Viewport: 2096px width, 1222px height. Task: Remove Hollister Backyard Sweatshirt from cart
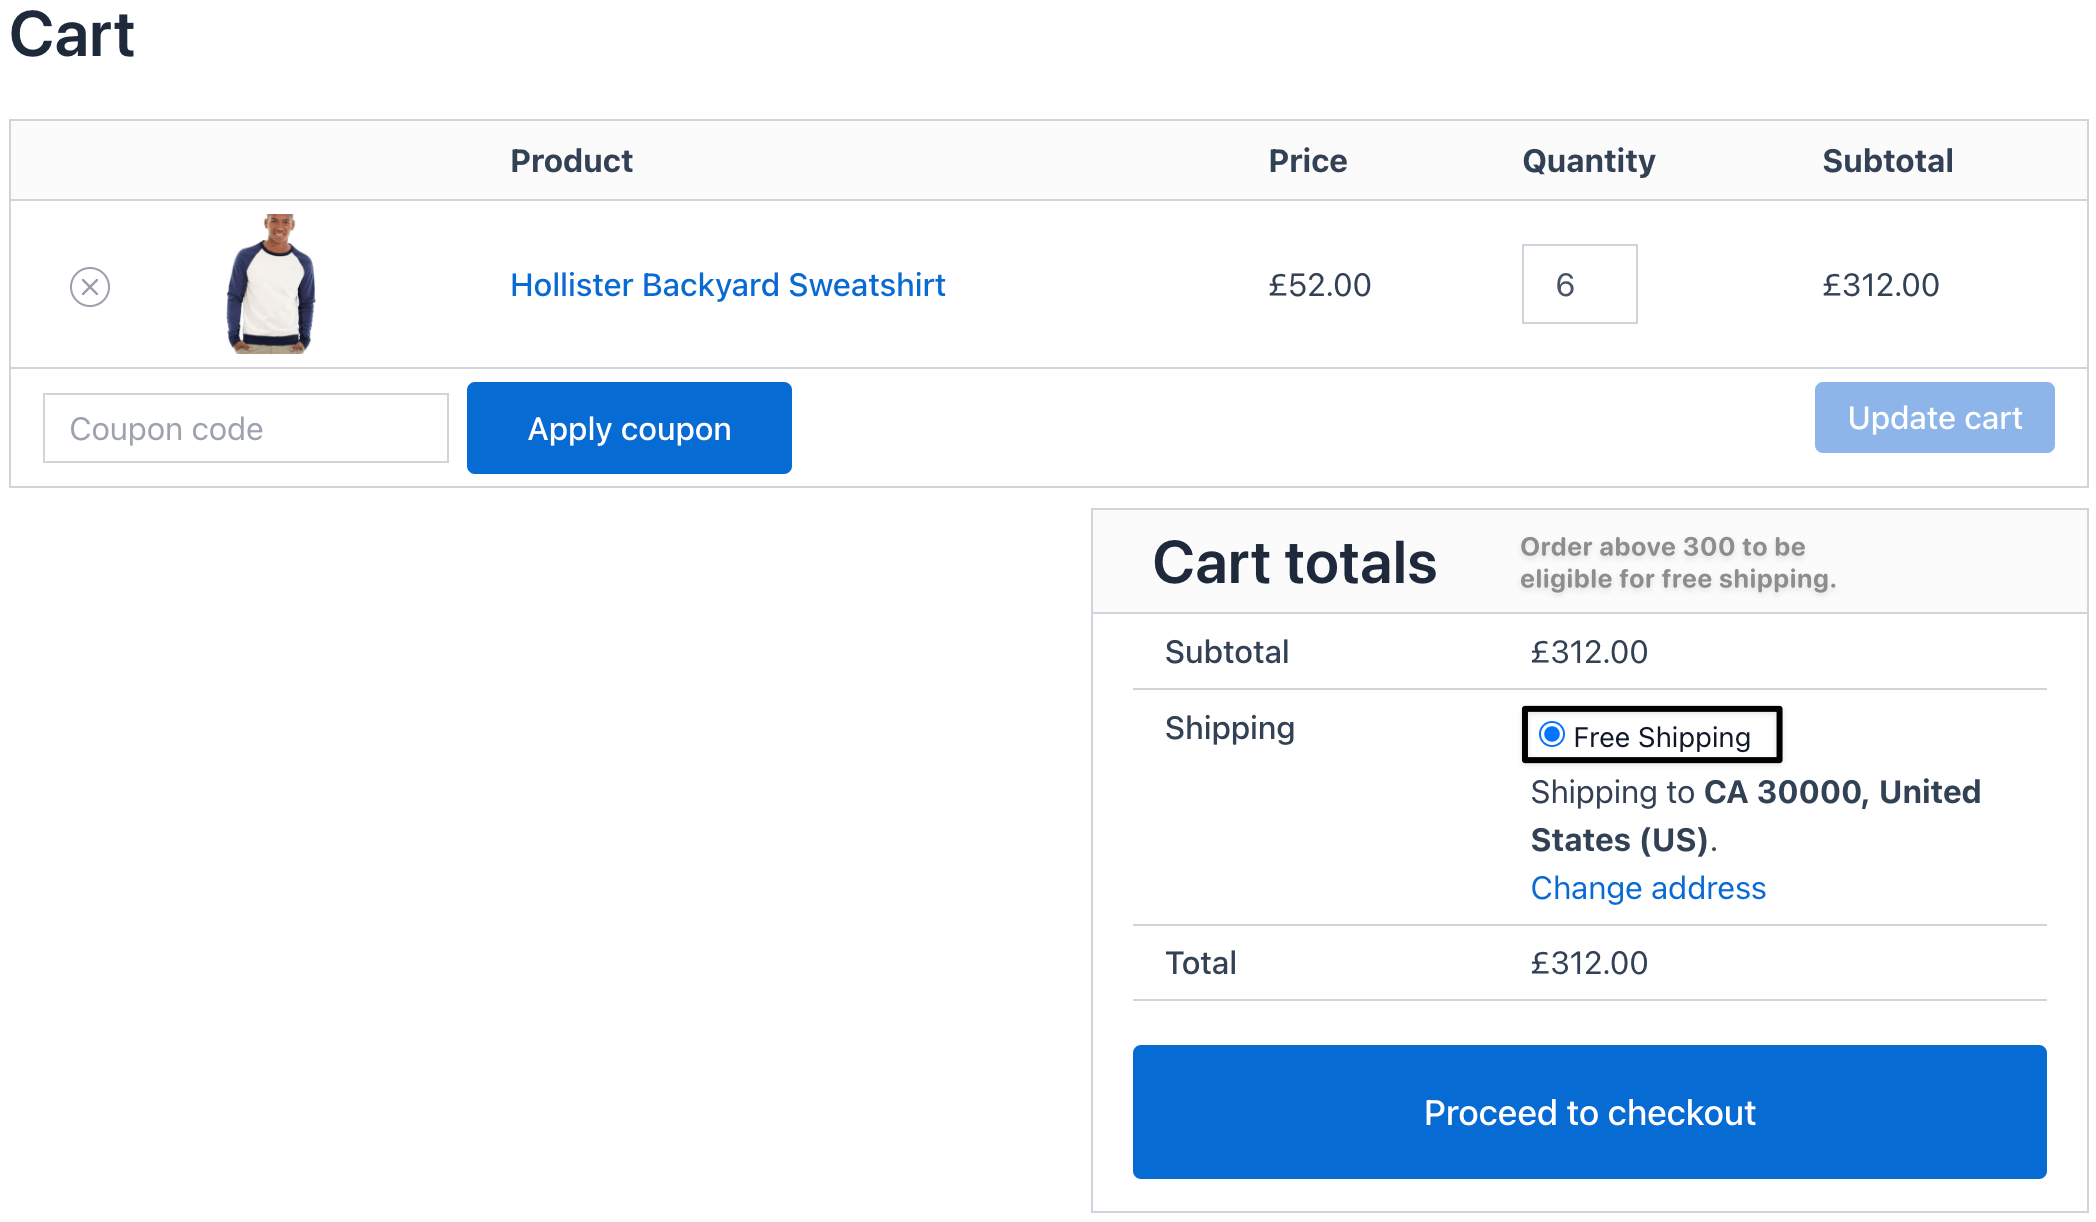(90, 287)
